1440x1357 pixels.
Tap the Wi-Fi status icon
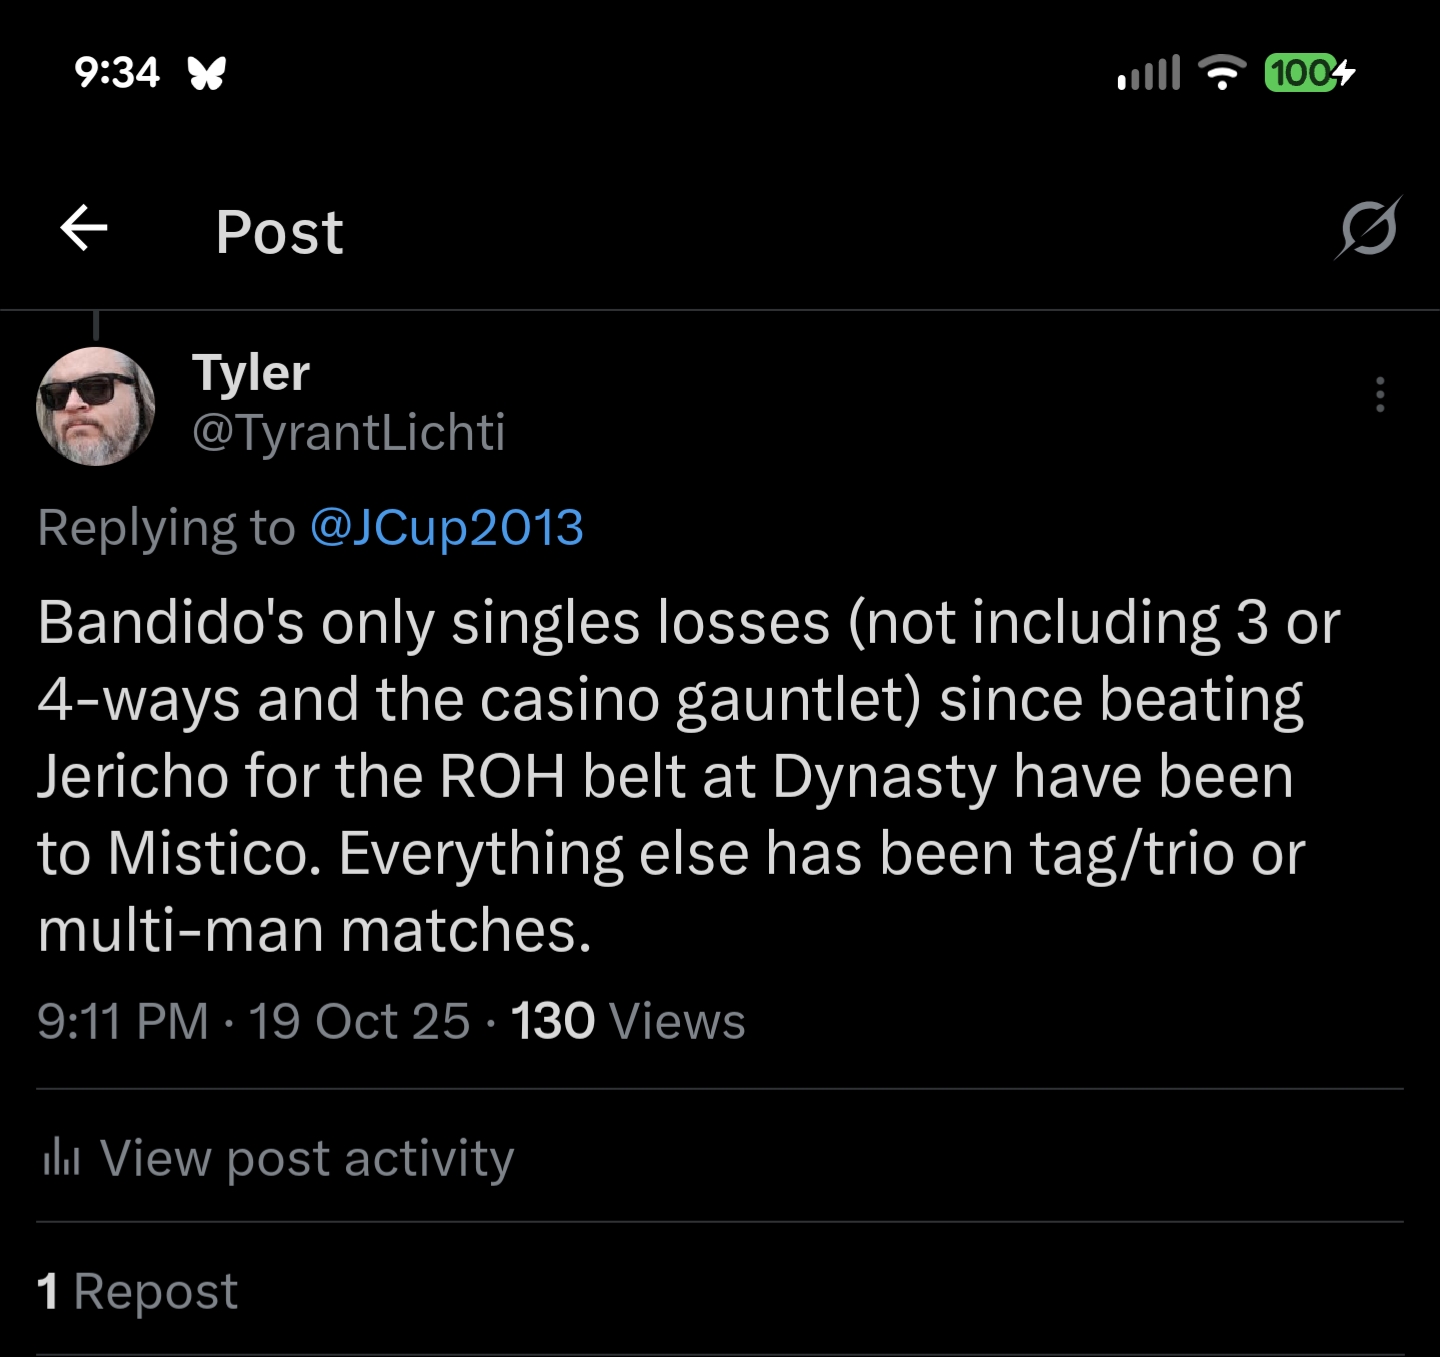pos(1221,73)
